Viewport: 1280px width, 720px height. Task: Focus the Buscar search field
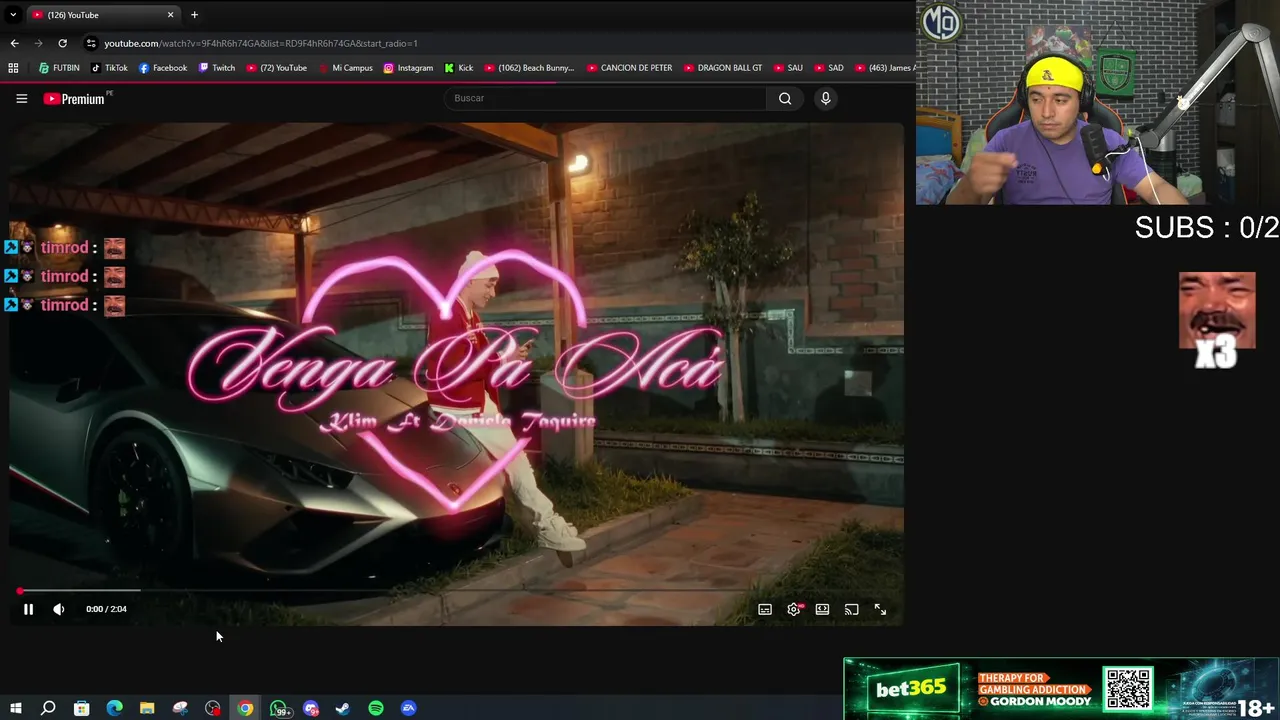click(605, 98)
